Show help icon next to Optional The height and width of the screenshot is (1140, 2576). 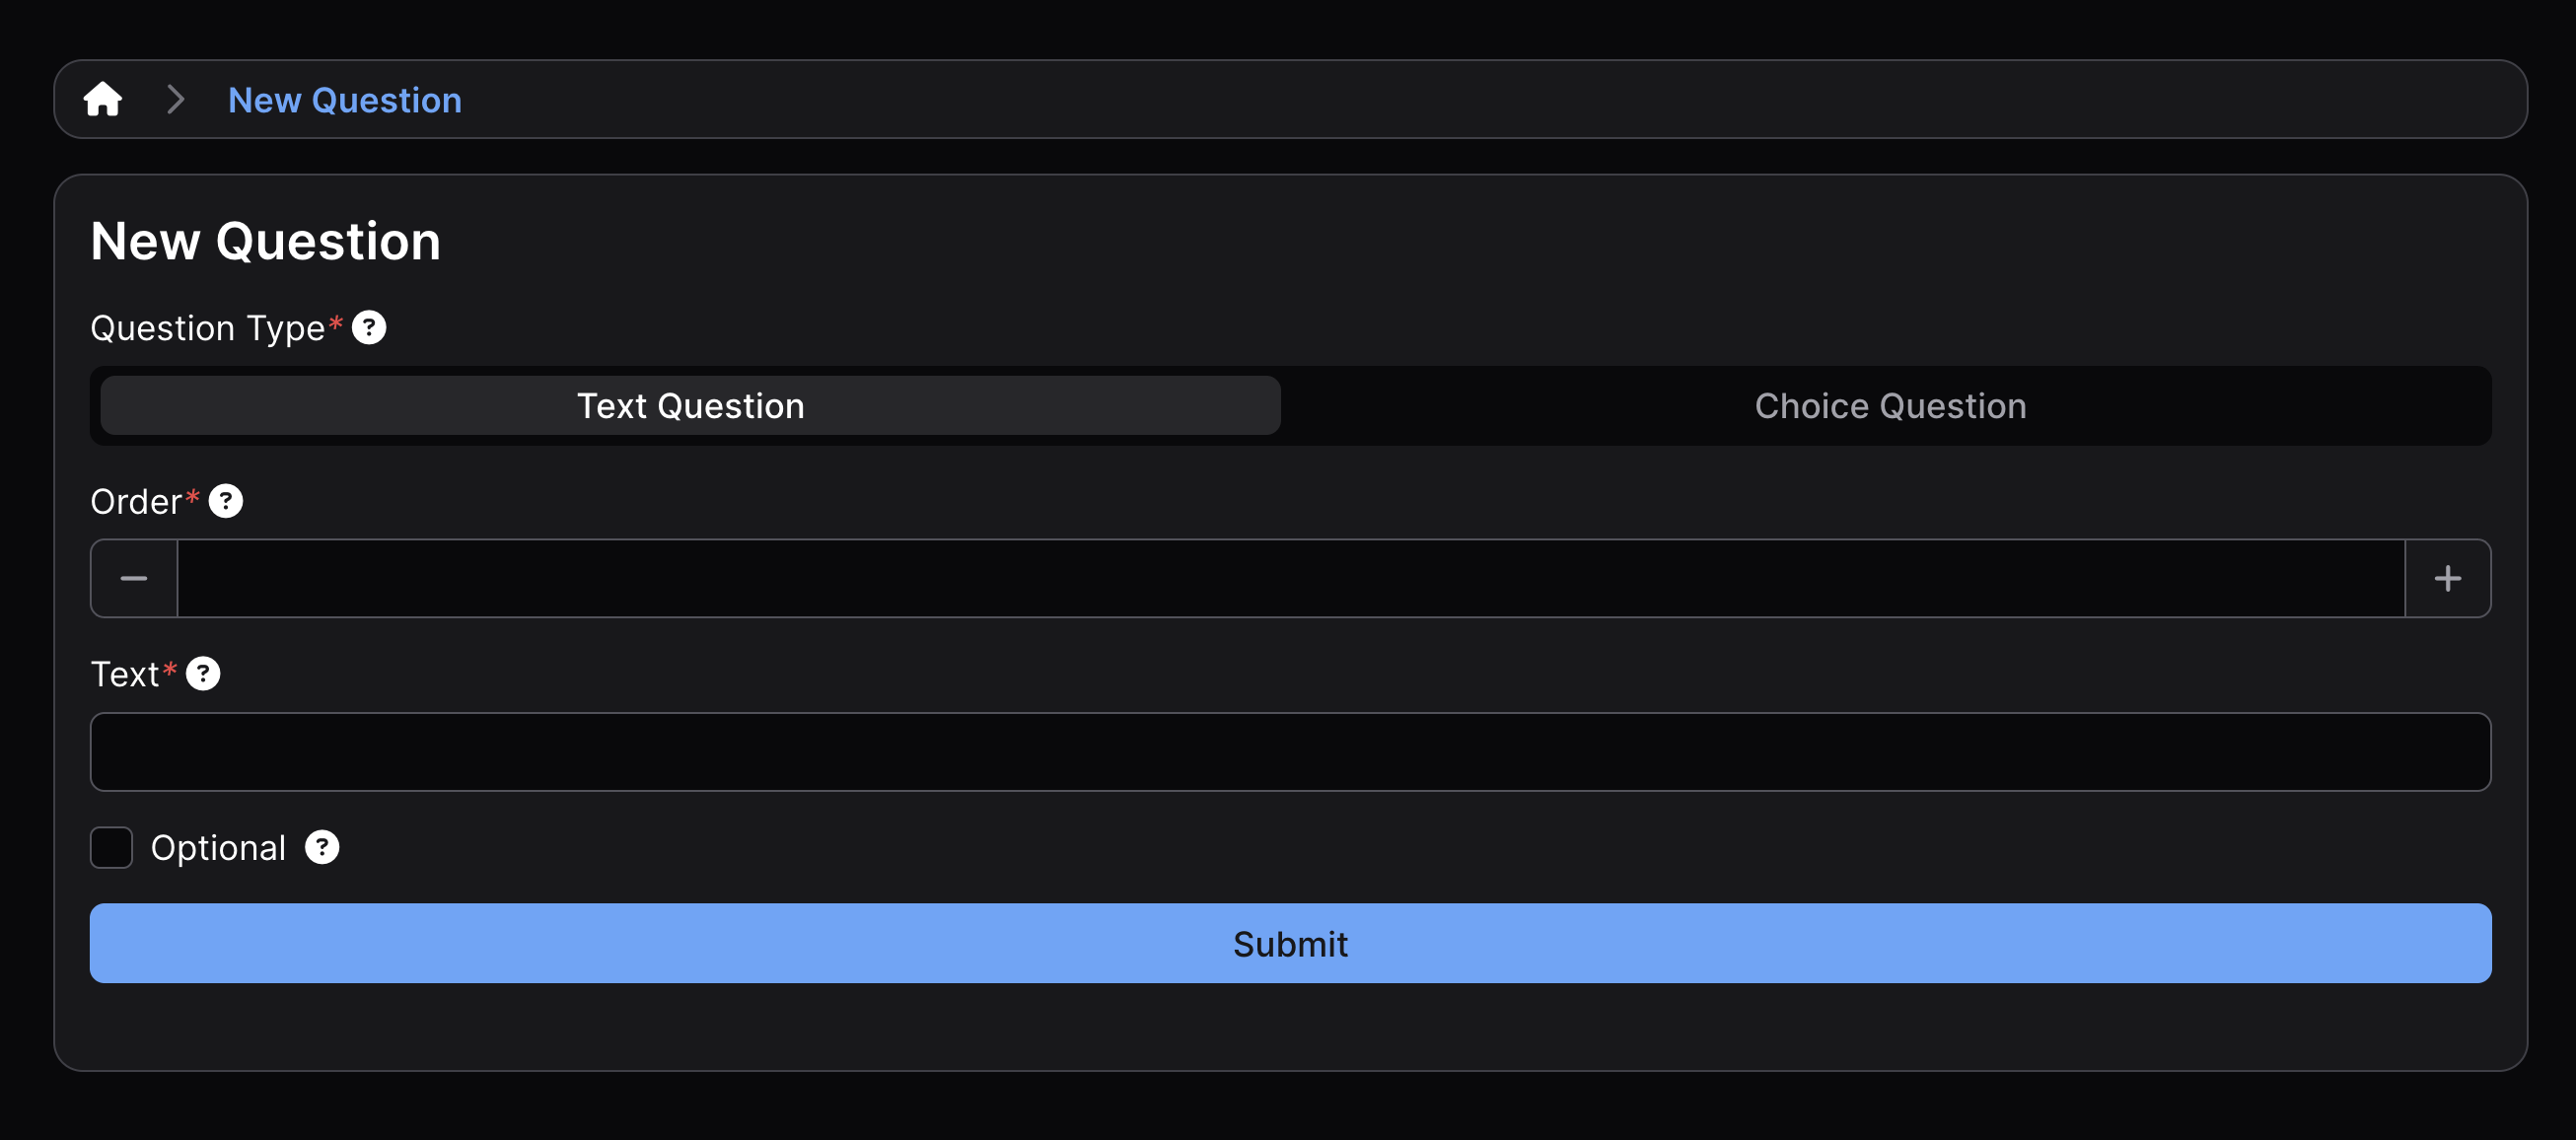coord(322,848)
